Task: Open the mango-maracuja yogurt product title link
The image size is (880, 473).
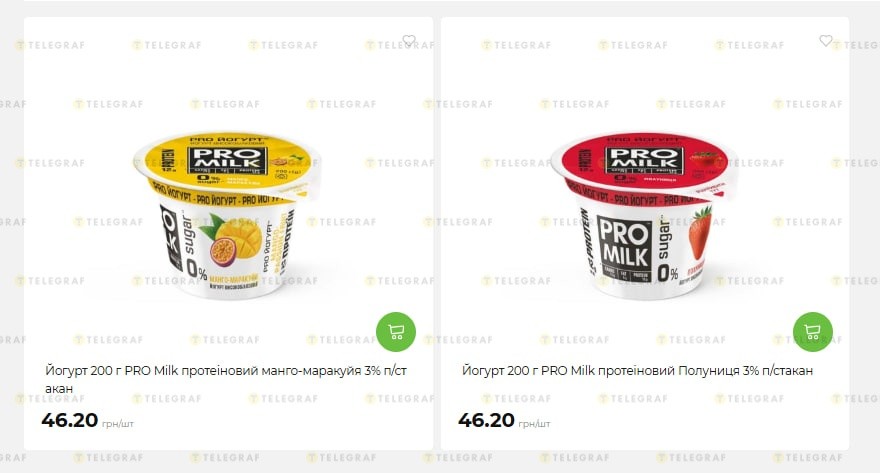Action: pyautogui.click(x=226, y=379)
